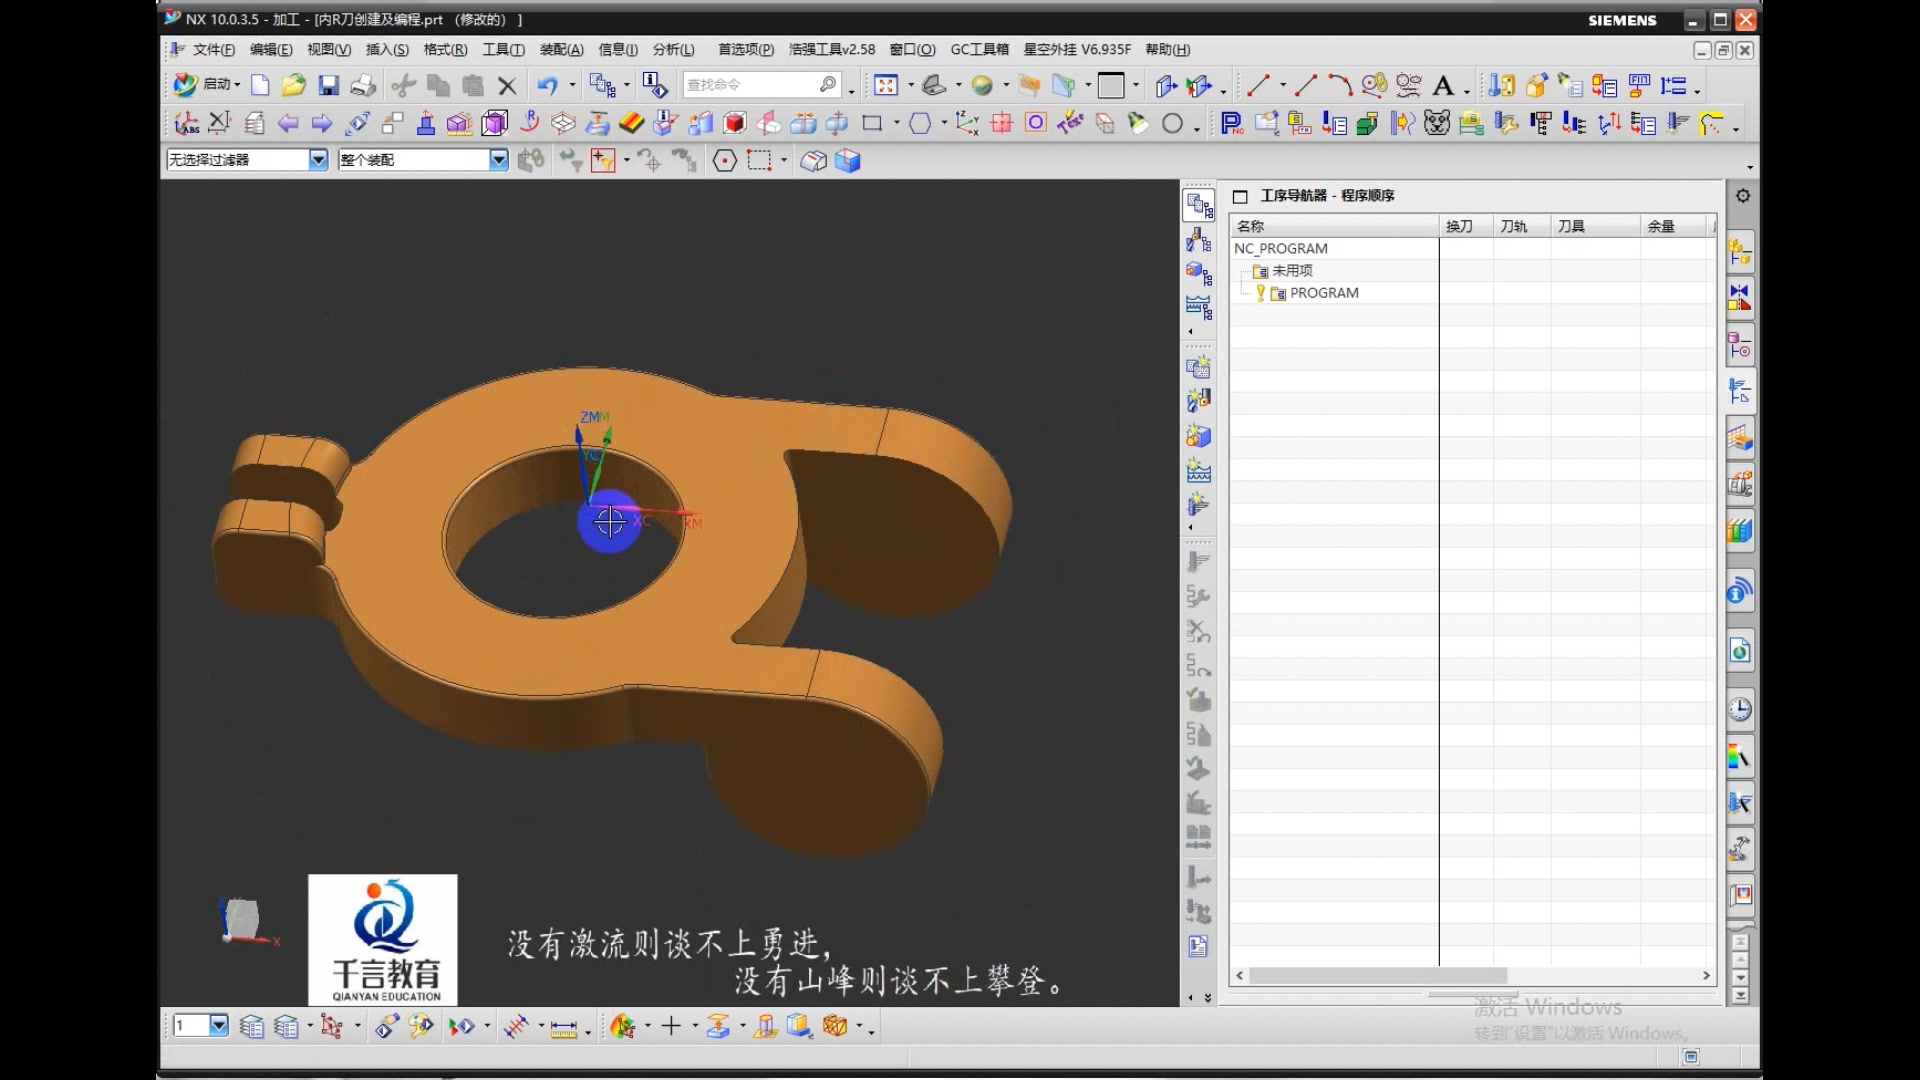Click the bear face toolbar icon
This screenshot has width=1920, height=1080.
pos(1437,123)
